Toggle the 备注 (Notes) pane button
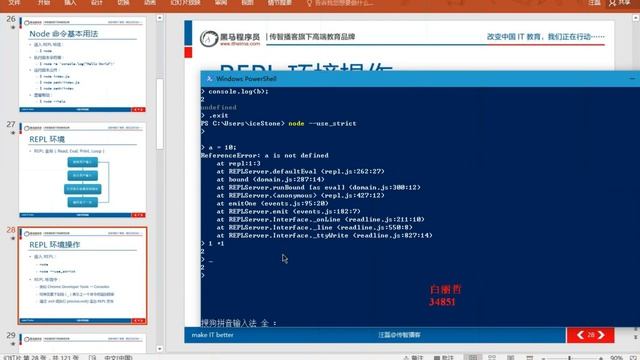The width and height of the screenshot is (640, 360). (x=413, y=358)
